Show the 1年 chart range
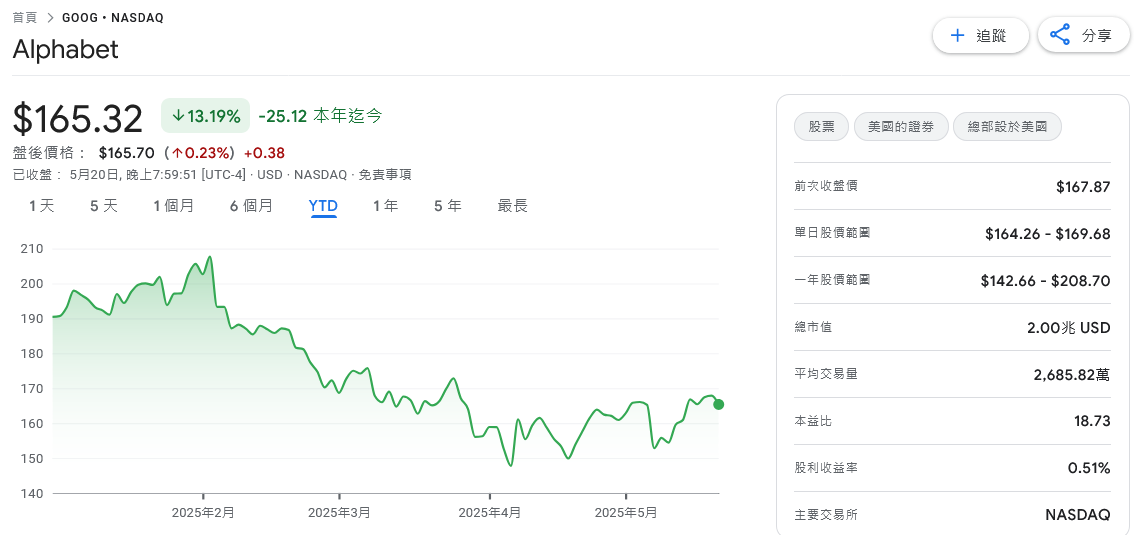The width and height of the screenshot is (1134, 535). point(385,206)
